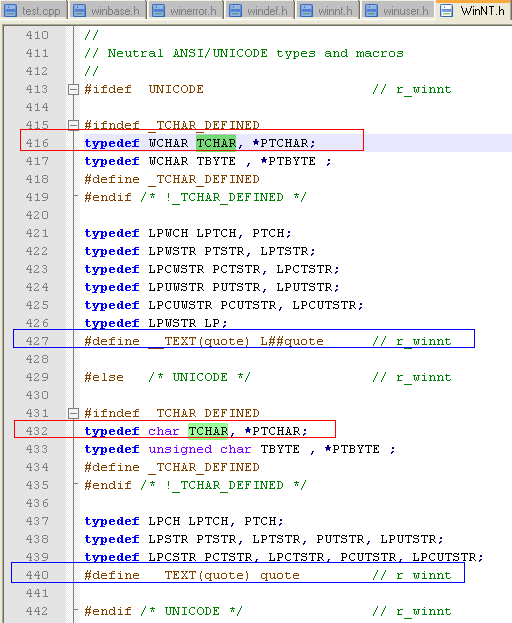Collapse the #ifndef fold at line 431
The height and width of the screenshot is (623, 512).
click(x=73, y=413)
